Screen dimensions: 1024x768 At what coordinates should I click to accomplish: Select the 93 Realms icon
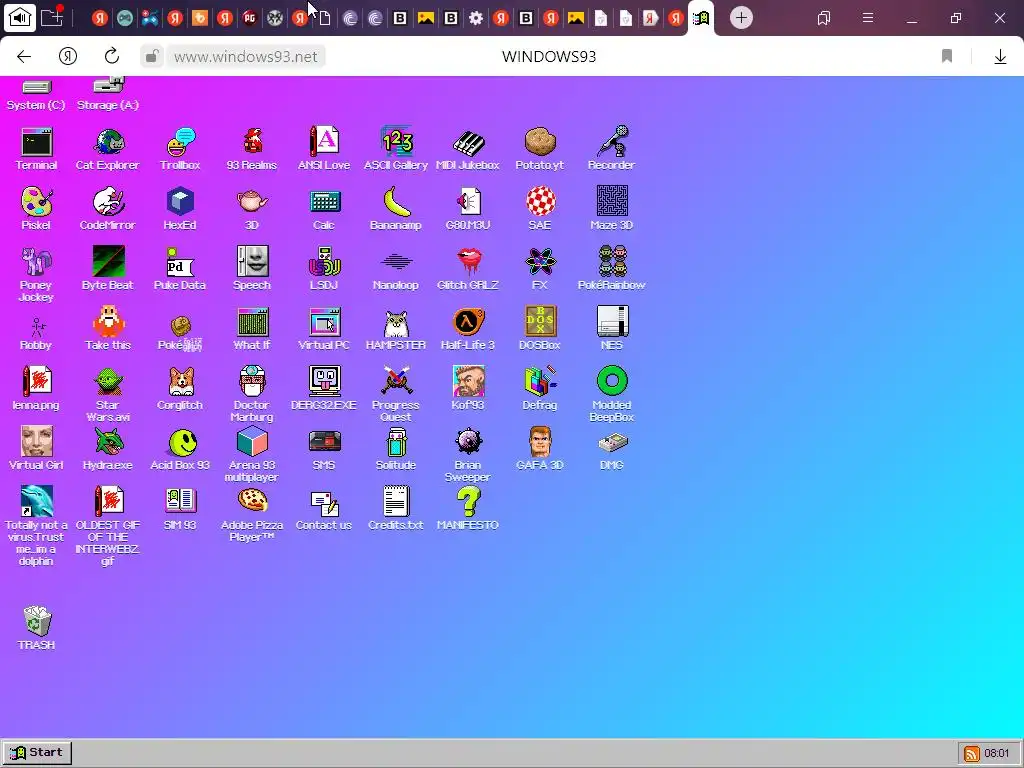(252, 150)
